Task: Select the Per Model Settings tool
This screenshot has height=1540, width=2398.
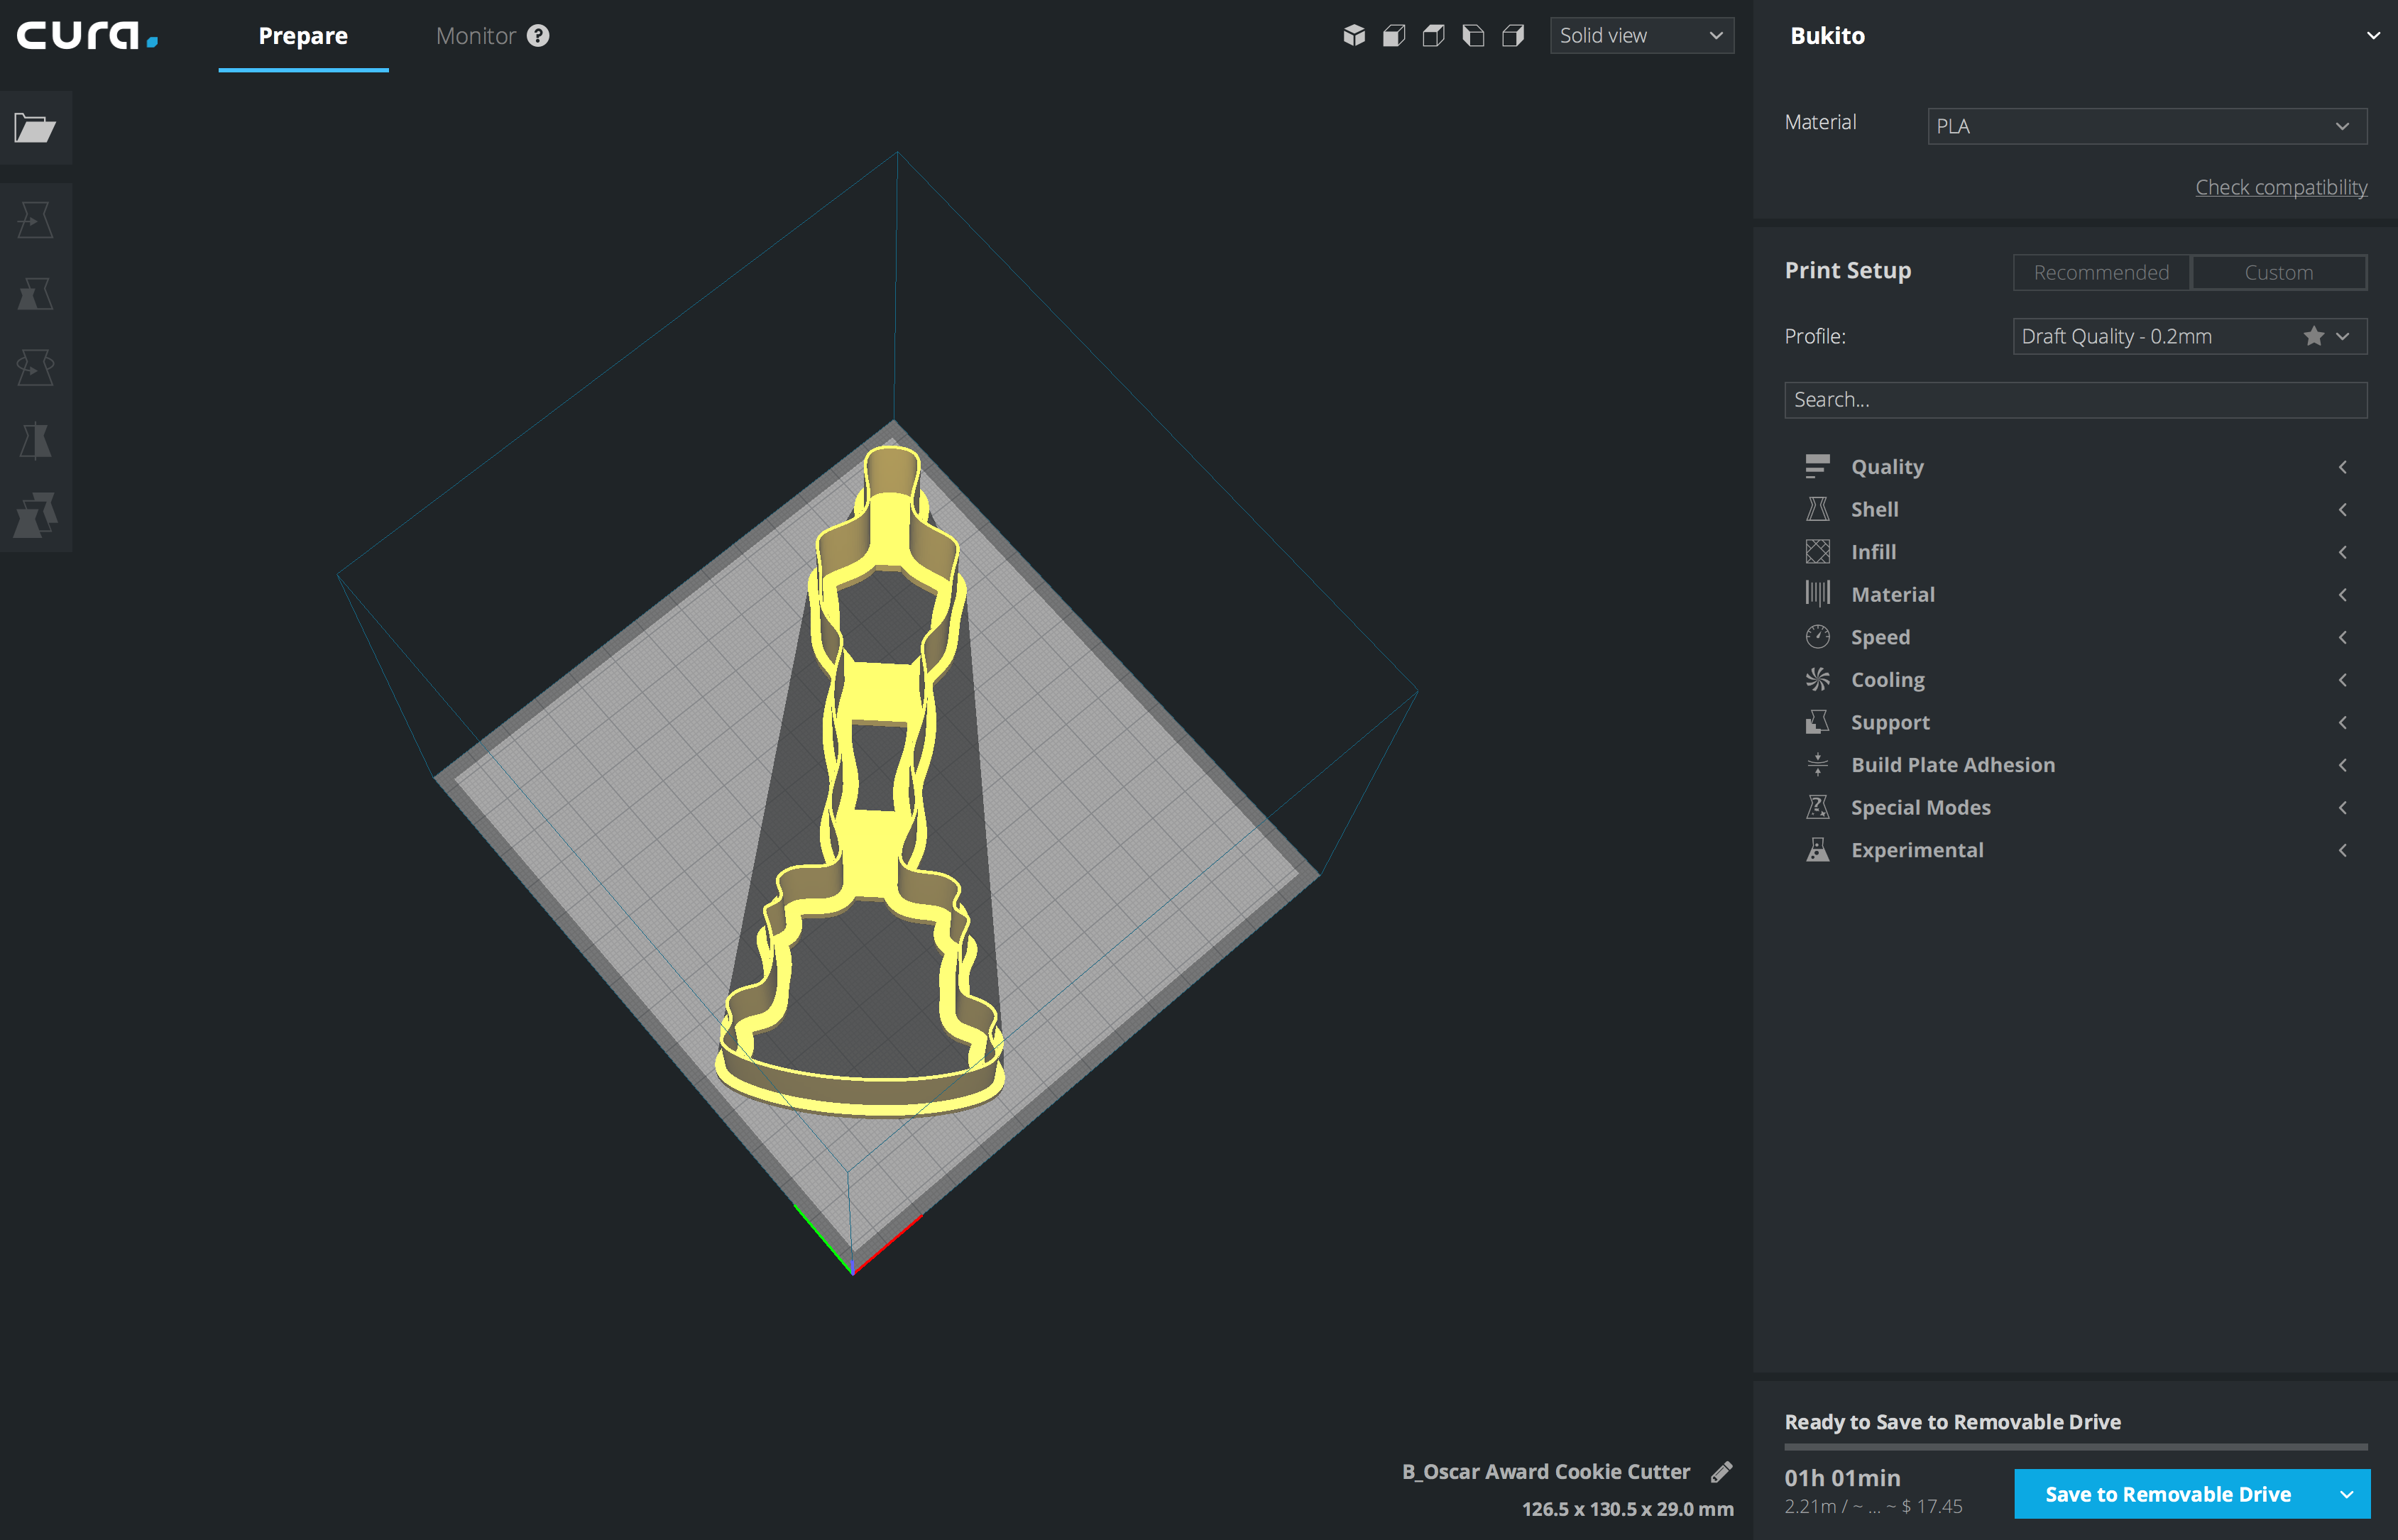Action: click(x=35, y=514)
